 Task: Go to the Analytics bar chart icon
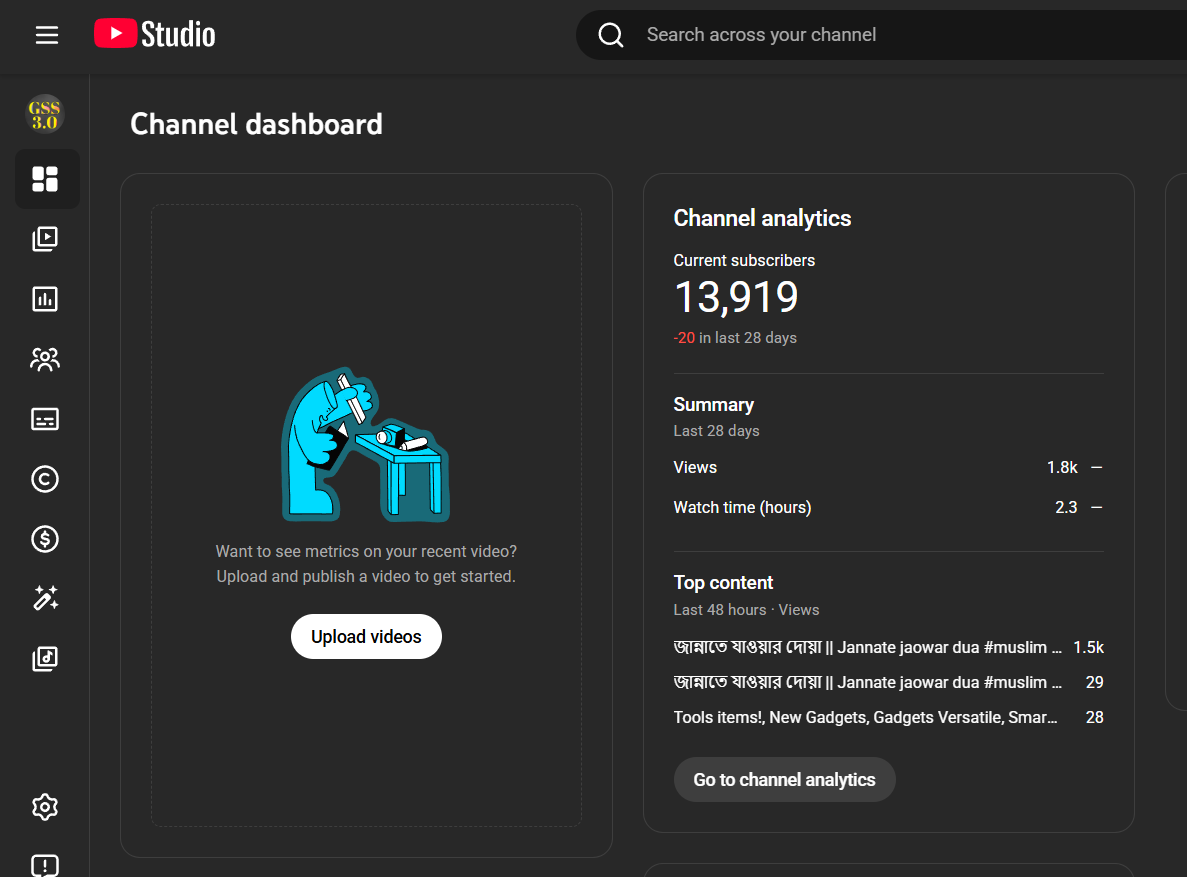[x=46, y=299]
